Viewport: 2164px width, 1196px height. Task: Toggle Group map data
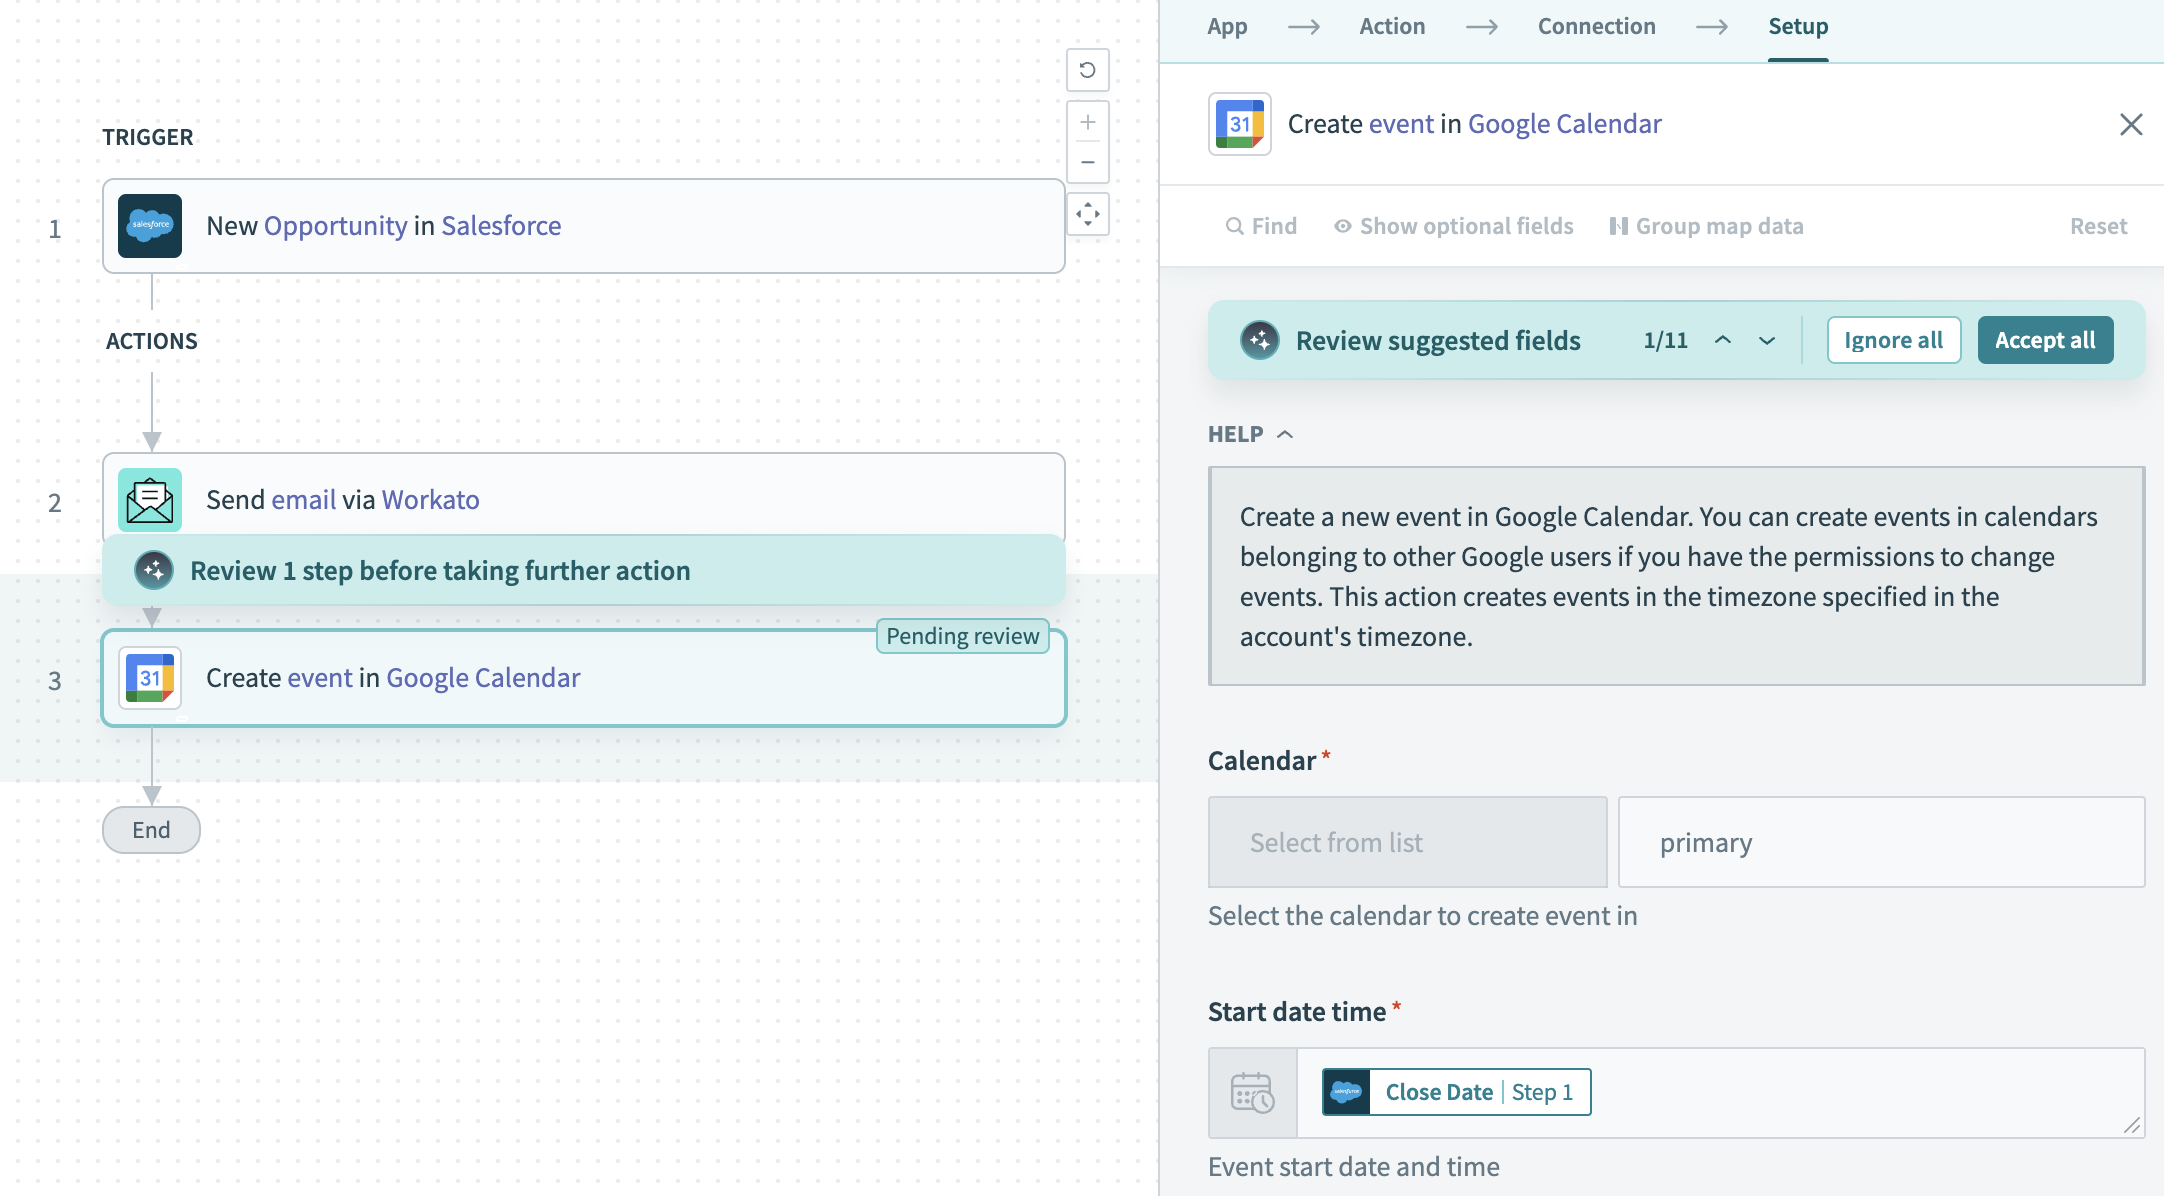pyautogui.click(x=1707, y=226)
